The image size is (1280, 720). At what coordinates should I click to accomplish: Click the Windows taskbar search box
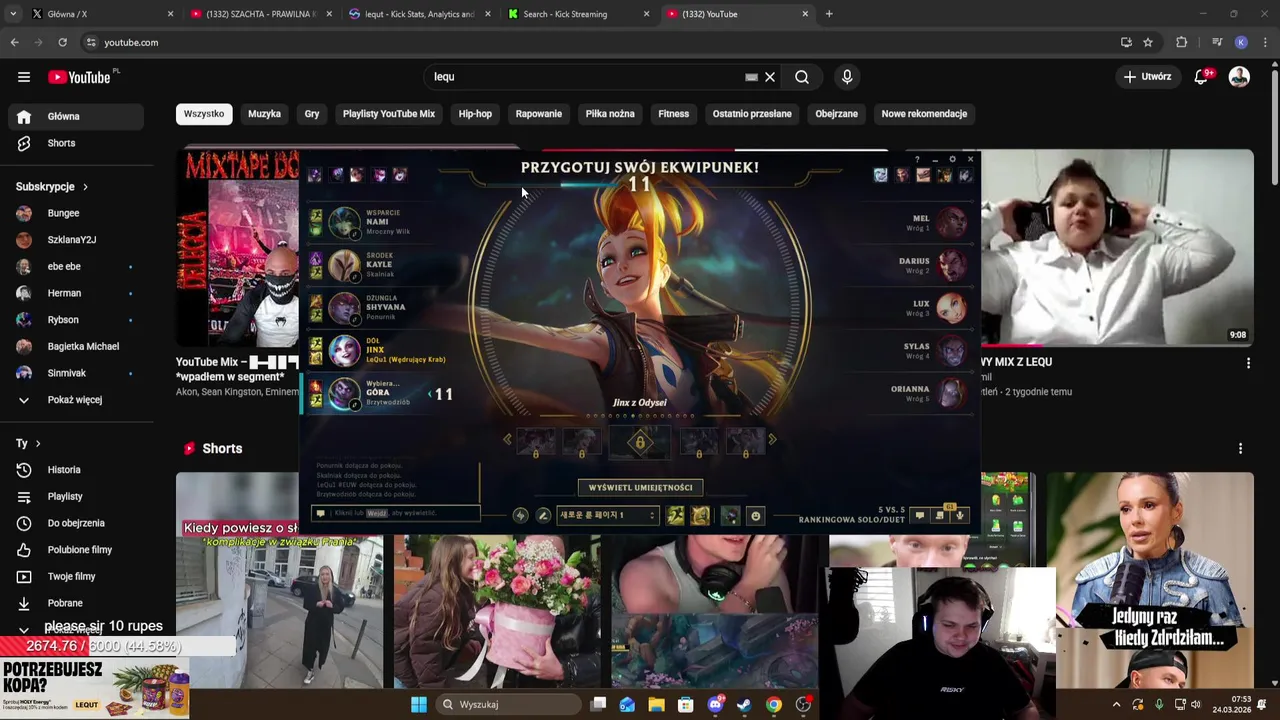[510, 704]
